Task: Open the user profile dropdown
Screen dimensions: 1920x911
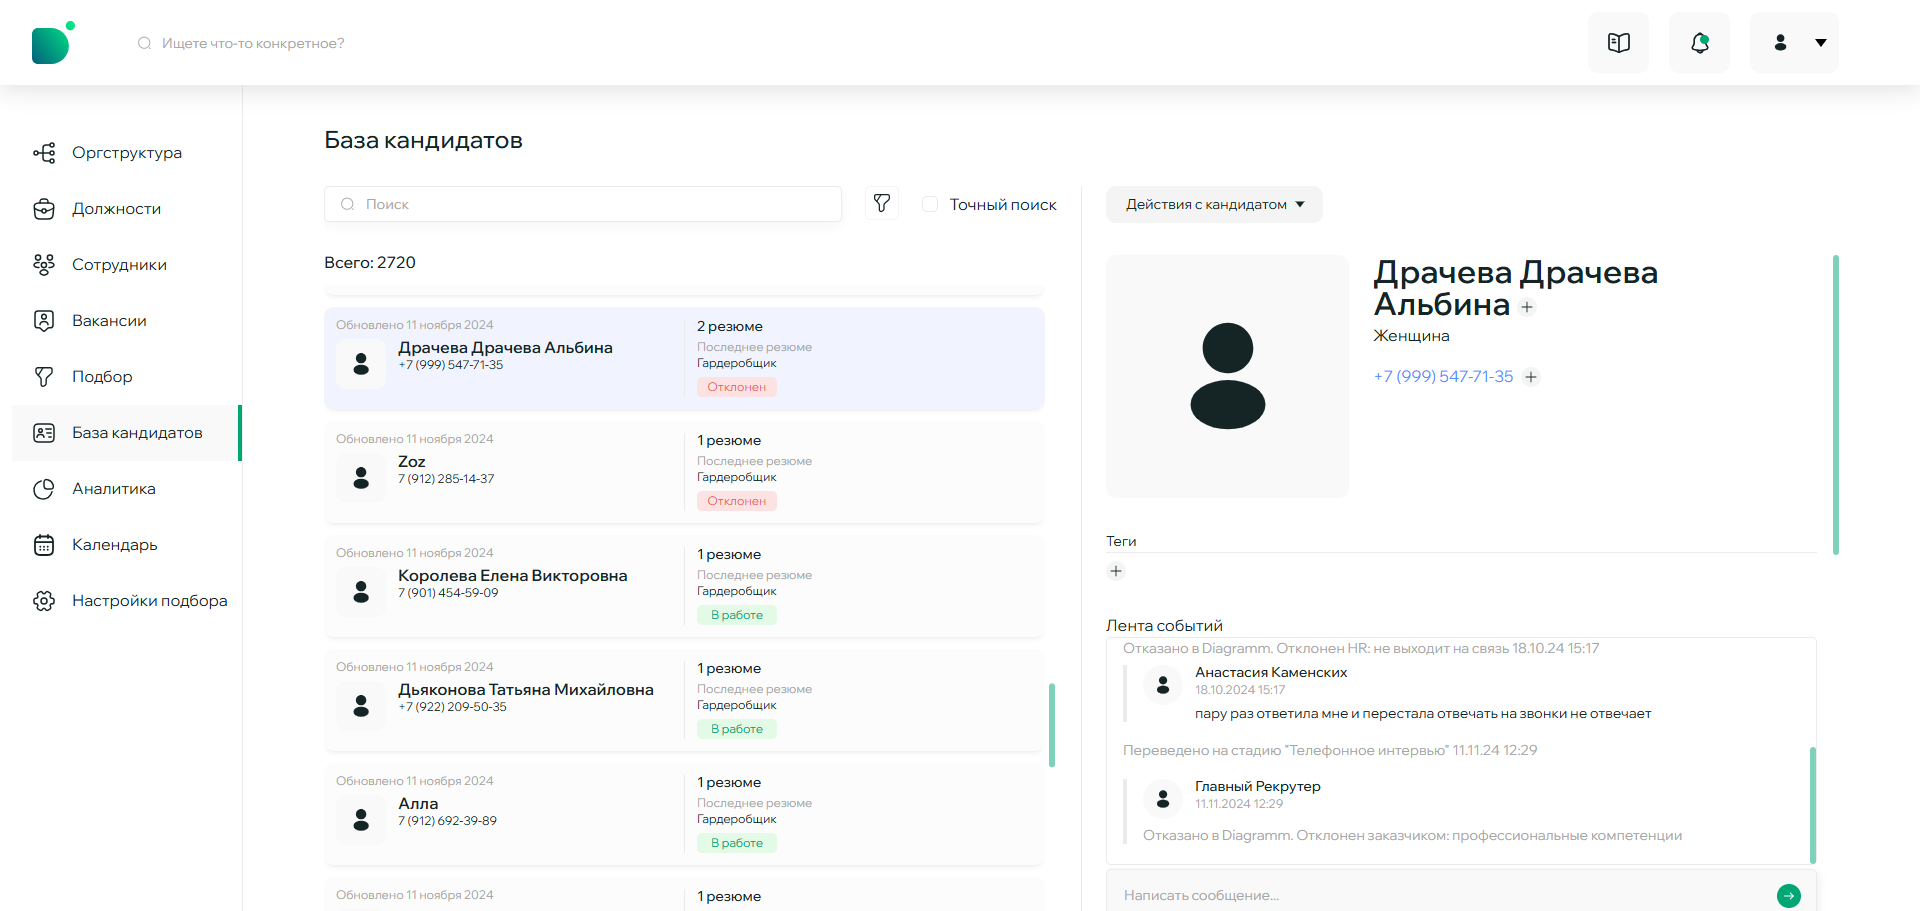Action: click(1794, 42)
